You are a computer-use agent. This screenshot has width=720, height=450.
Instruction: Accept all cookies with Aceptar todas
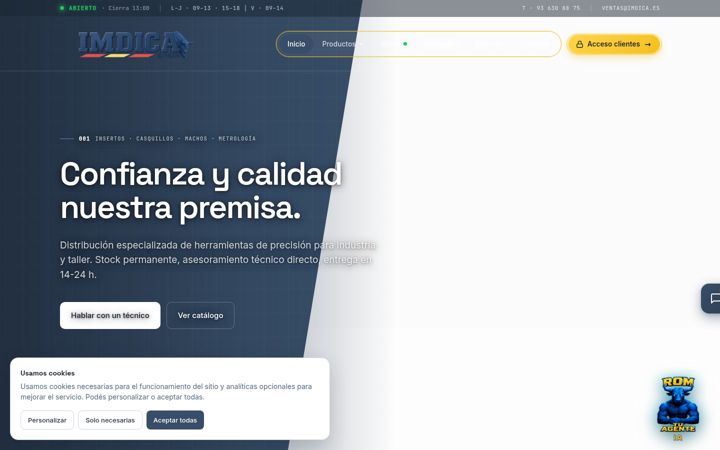175,420
